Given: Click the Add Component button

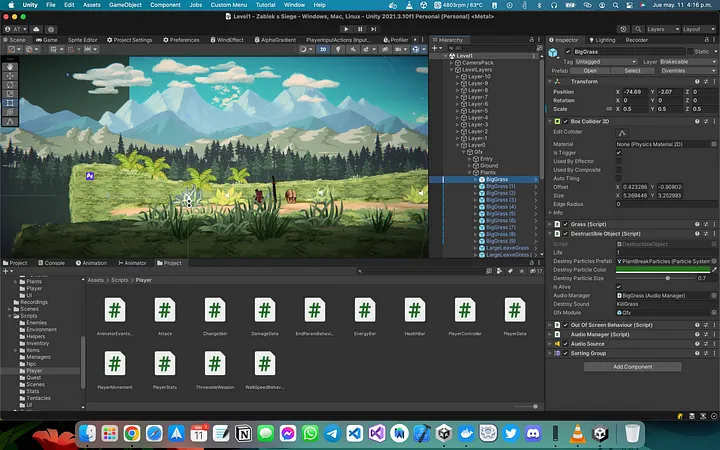Looking at the screenshot, I should tap(632, 366).
